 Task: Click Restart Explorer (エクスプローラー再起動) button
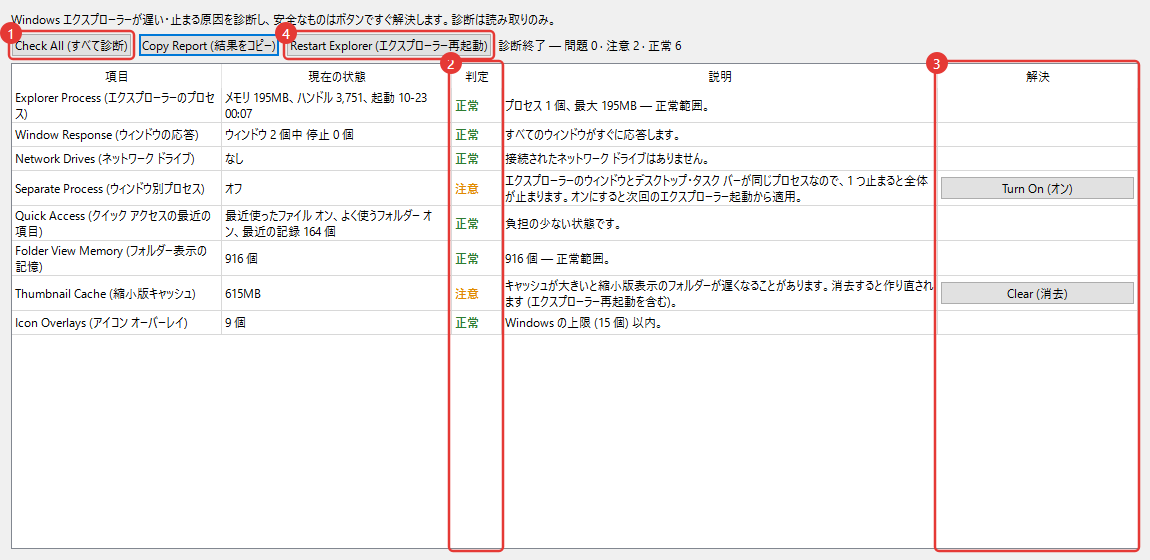pos(389,46)
